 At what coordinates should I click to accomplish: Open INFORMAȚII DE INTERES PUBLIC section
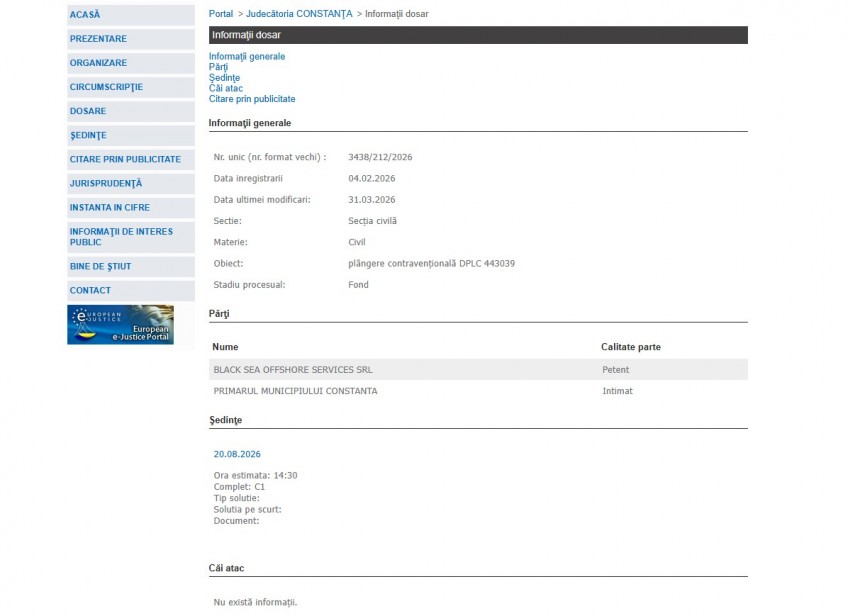[x=121, y=237]
